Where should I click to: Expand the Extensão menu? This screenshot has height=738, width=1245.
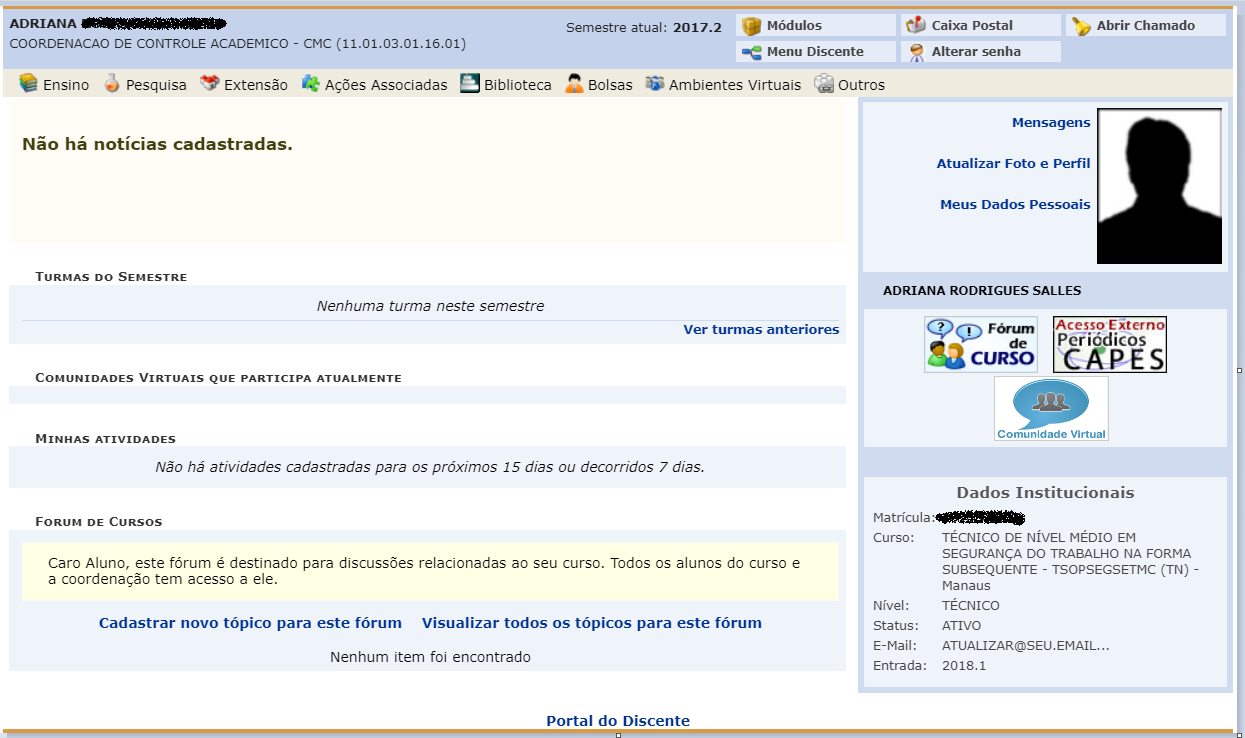click(244, 85)
